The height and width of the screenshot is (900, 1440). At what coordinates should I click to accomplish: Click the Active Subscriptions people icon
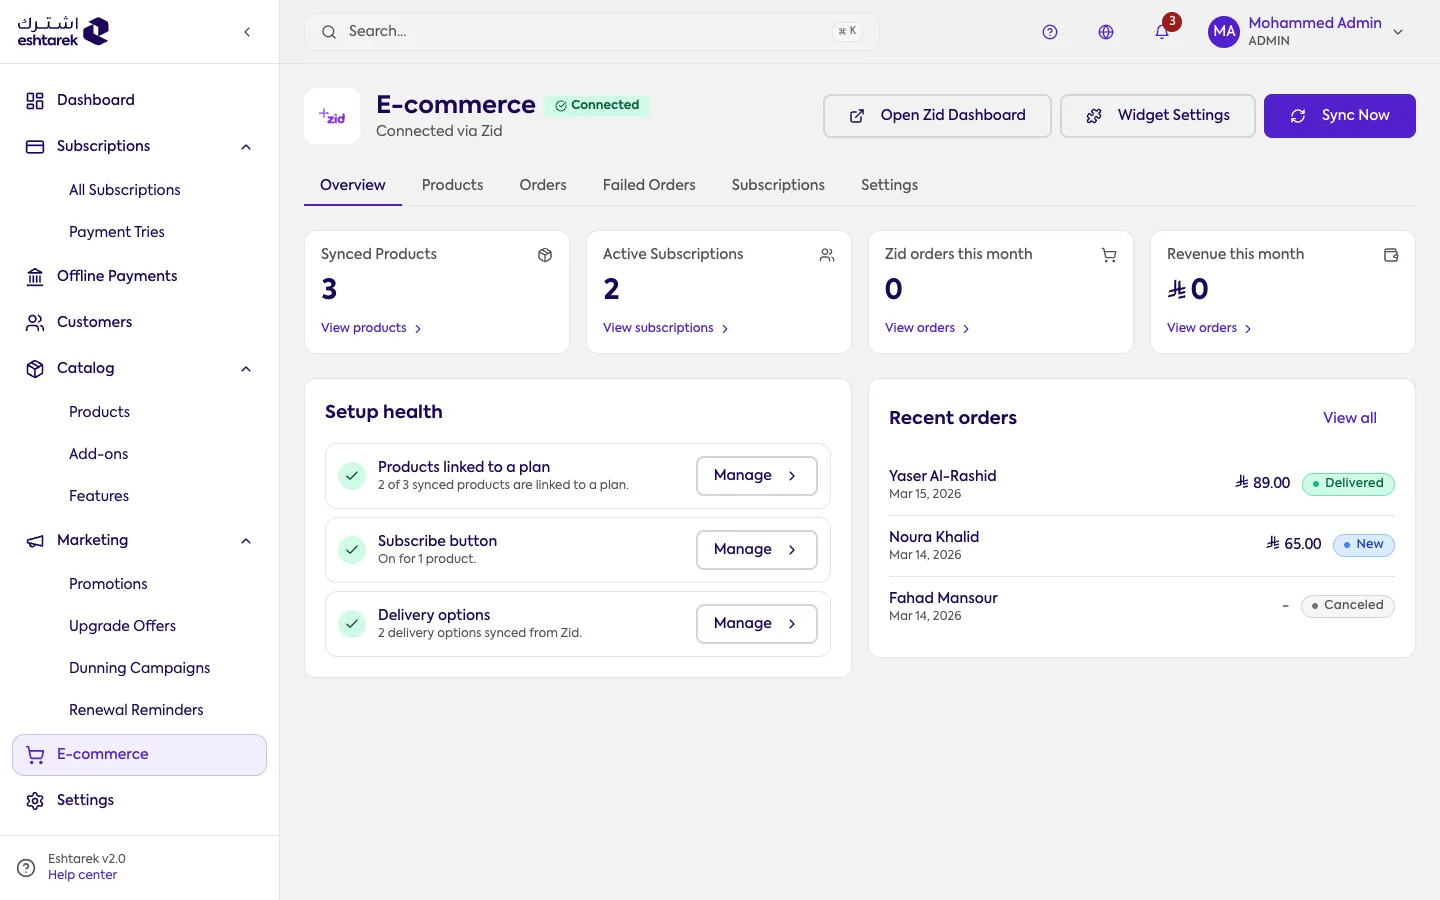click(827, 255)
